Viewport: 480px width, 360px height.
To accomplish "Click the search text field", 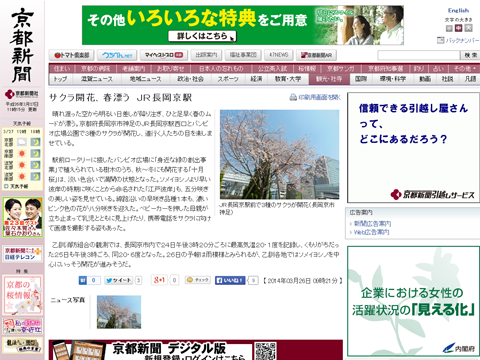I will click(419, 55).
